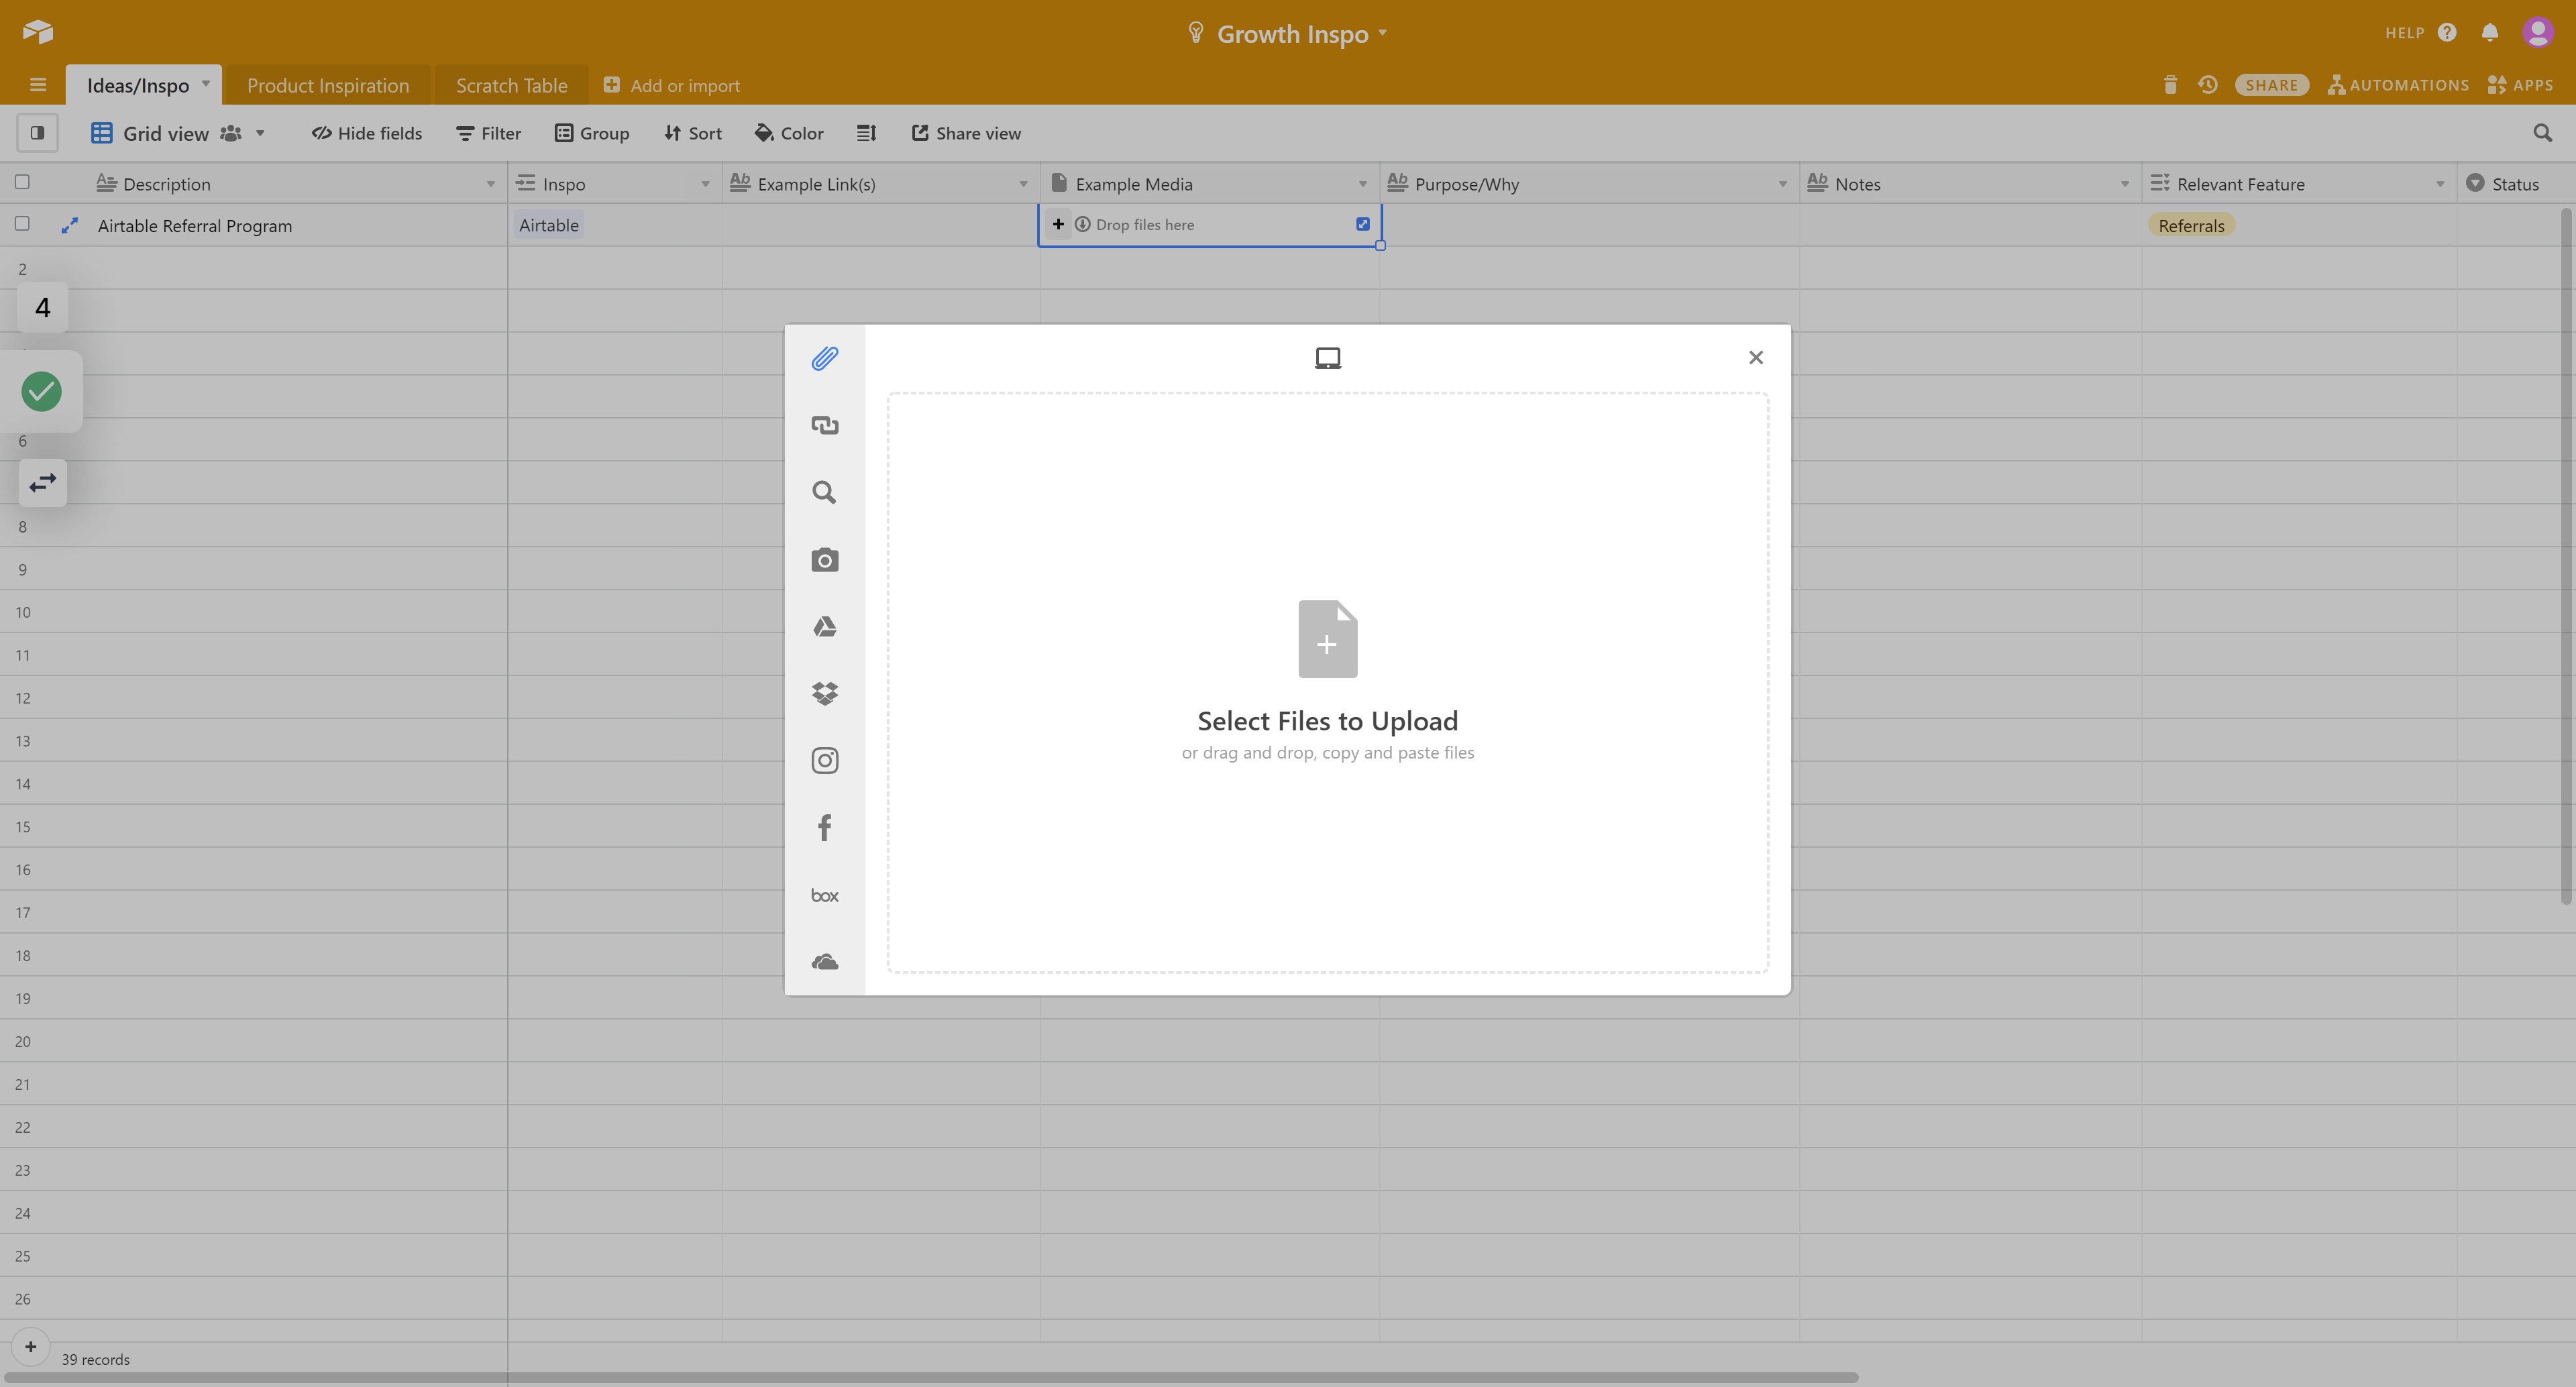Open the trash bin icon

2170,85
